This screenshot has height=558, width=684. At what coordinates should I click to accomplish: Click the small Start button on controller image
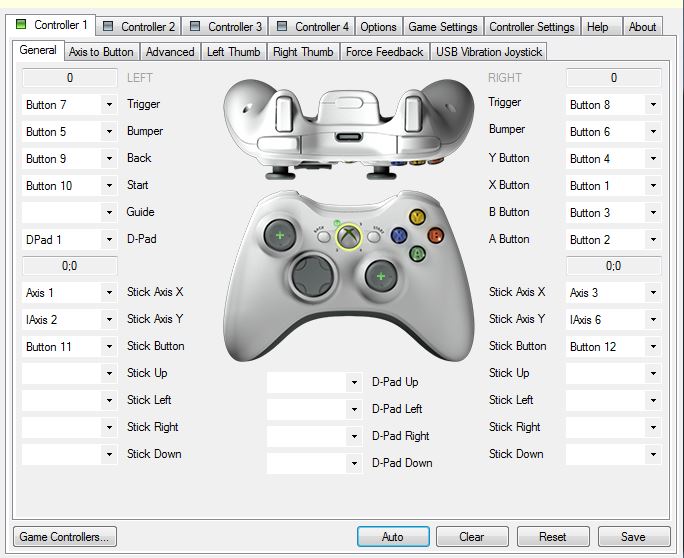[x=374, y=236]
